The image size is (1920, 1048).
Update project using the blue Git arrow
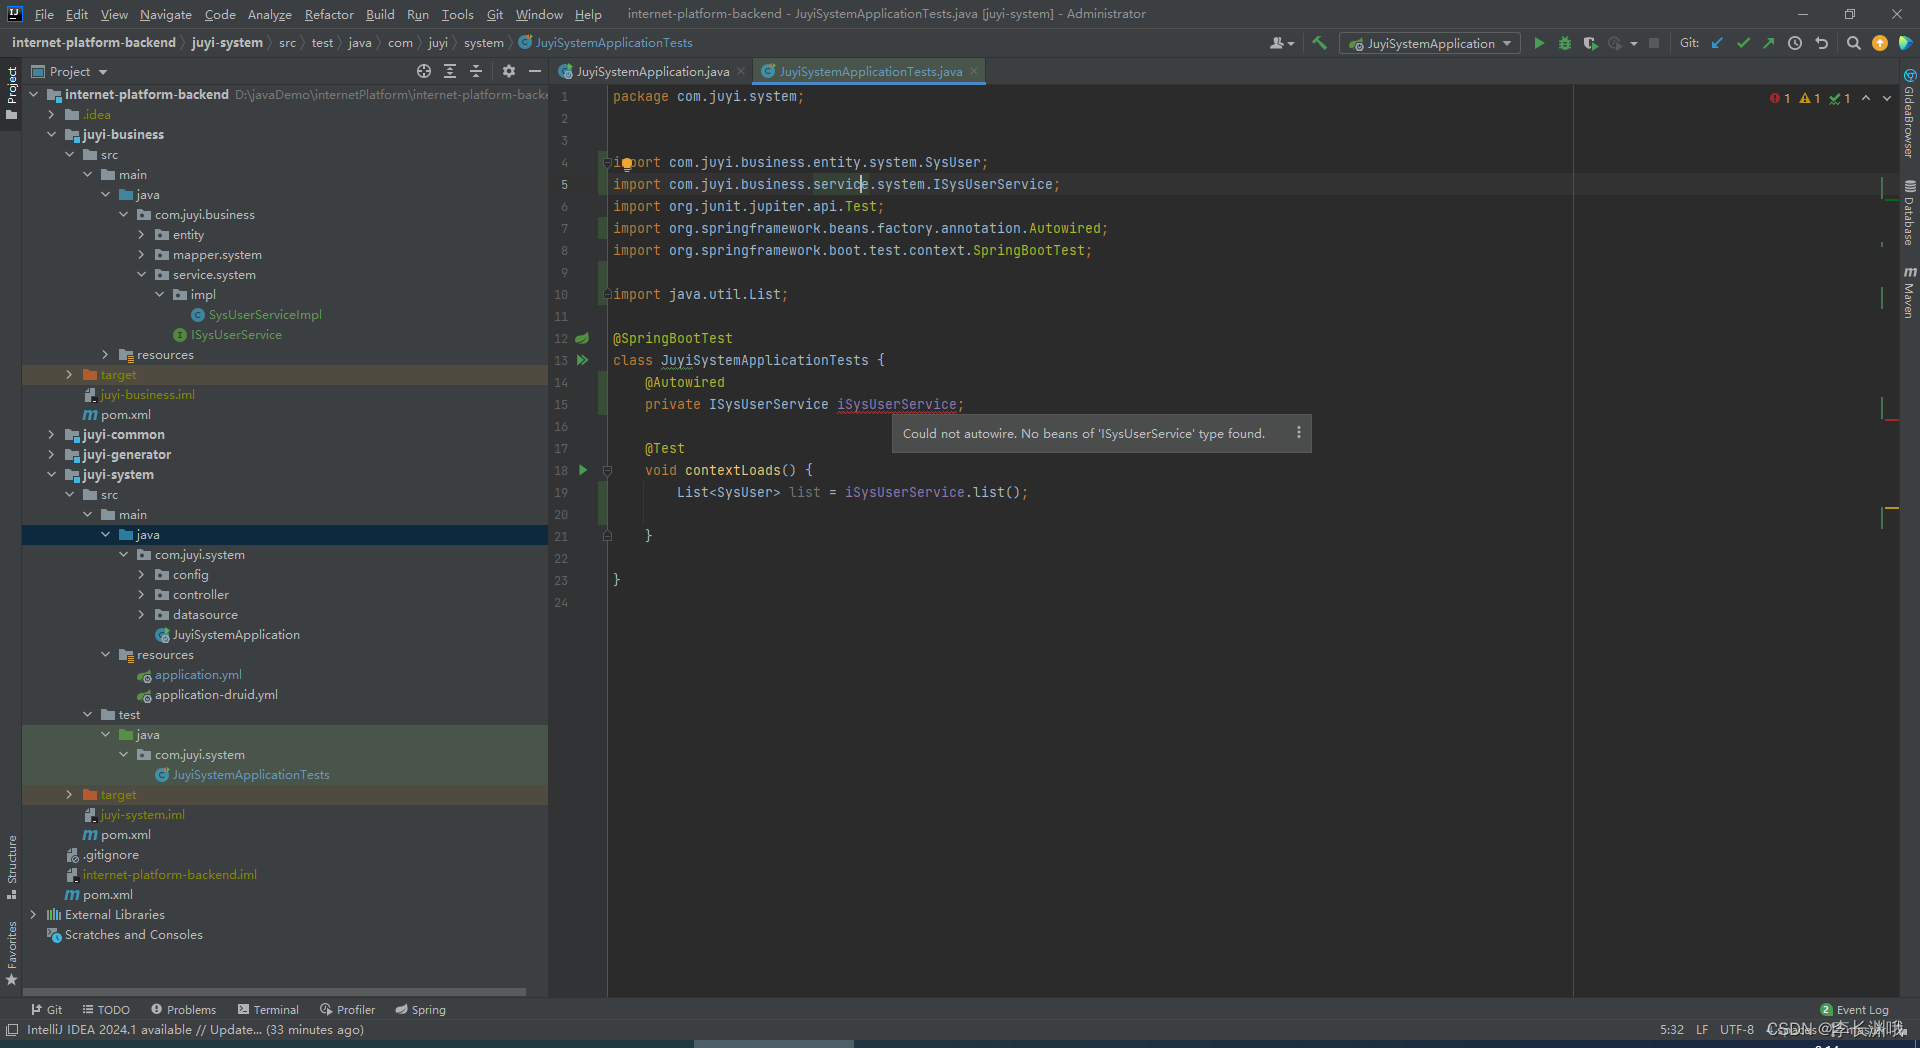point(1717,43)
